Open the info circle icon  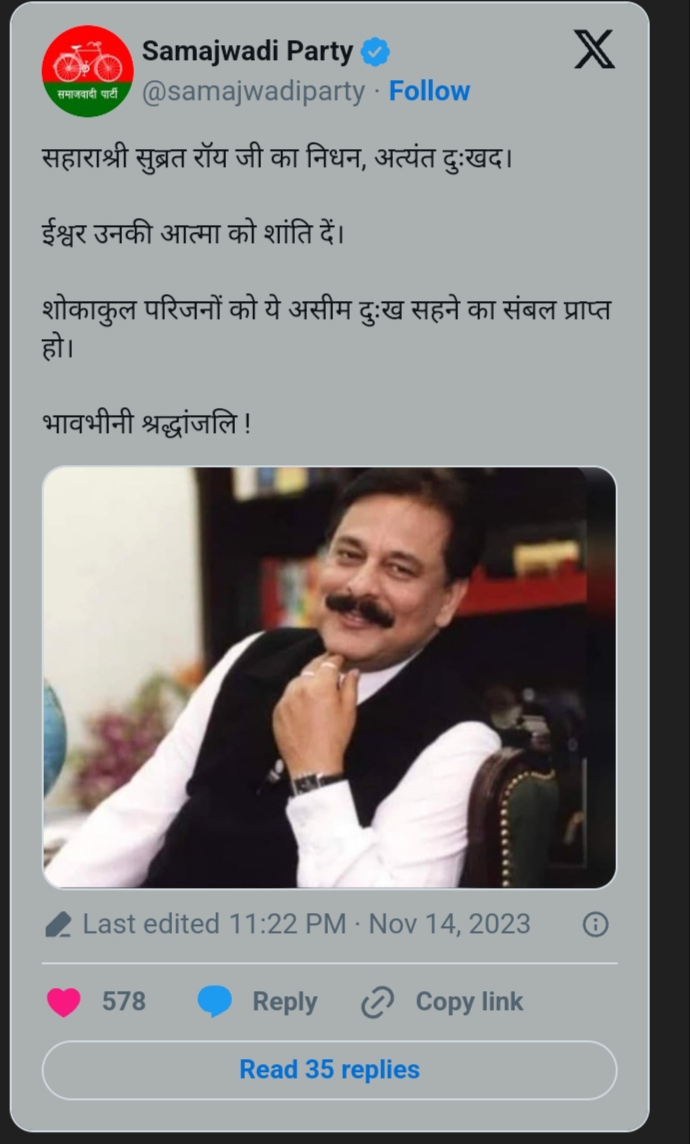click(595, 924)
